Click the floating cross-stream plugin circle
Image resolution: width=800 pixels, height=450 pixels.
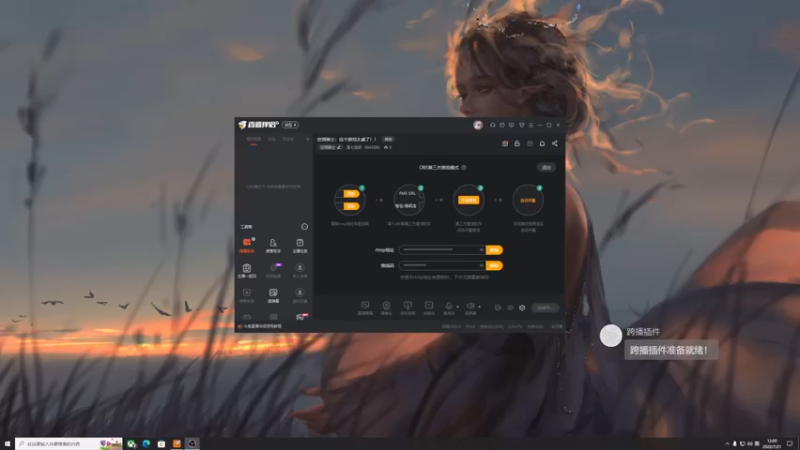611,336
